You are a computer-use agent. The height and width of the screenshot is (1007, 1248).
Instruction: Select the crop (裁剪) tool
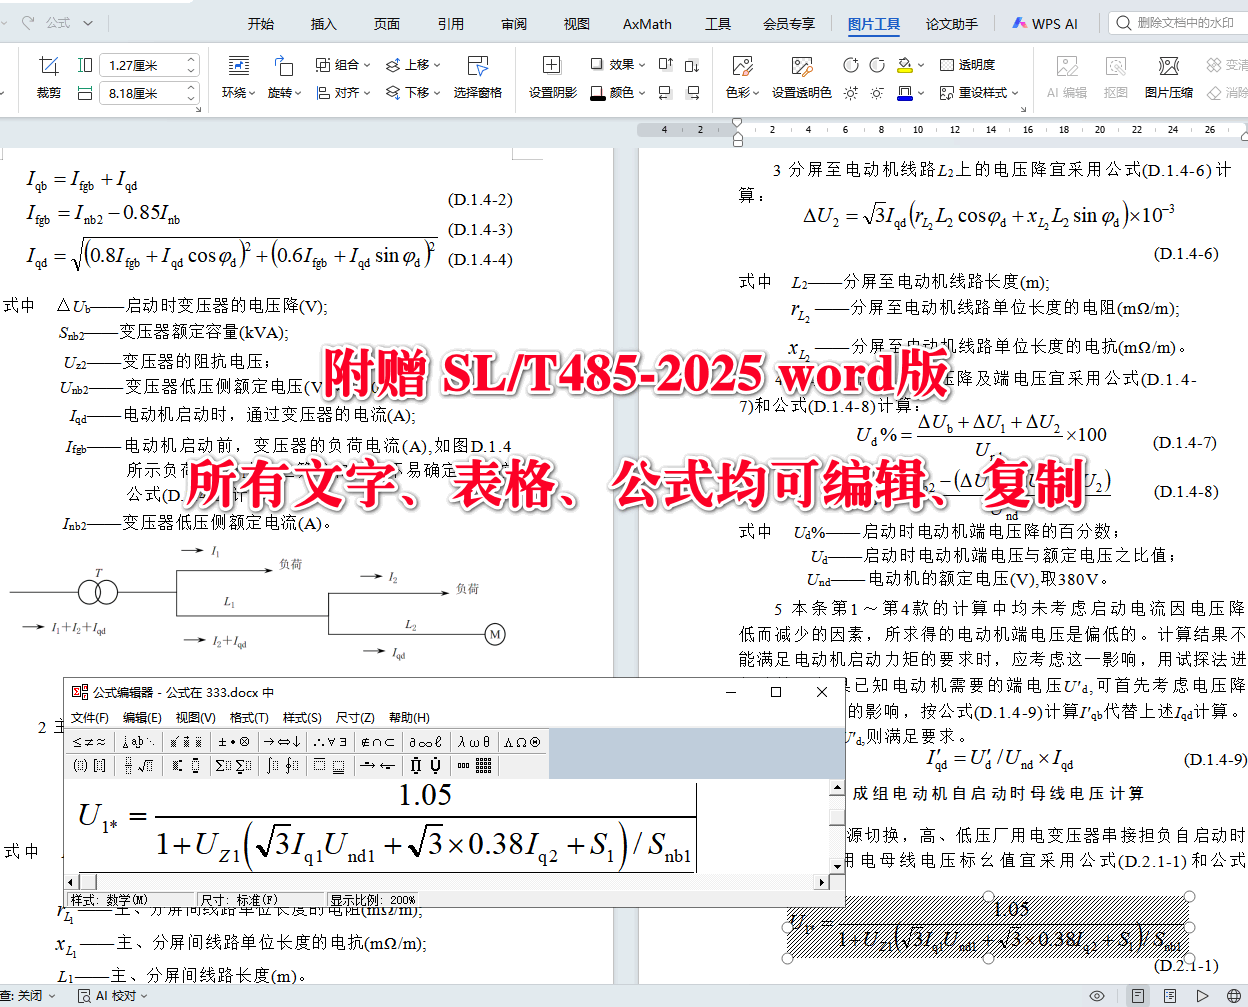[x=48, y=77]
